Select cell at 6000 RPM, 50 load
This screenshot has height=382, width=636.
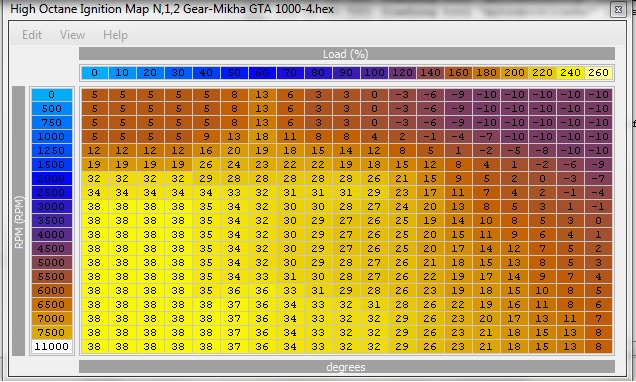(x=234, y=291)
